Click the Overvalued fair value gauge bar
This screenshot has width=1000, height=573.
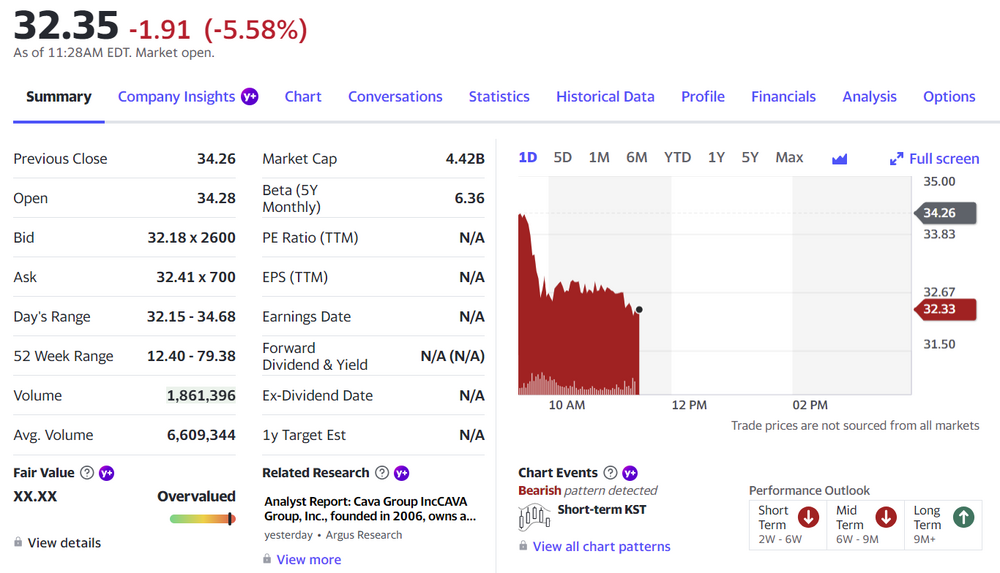coord(202,519)
